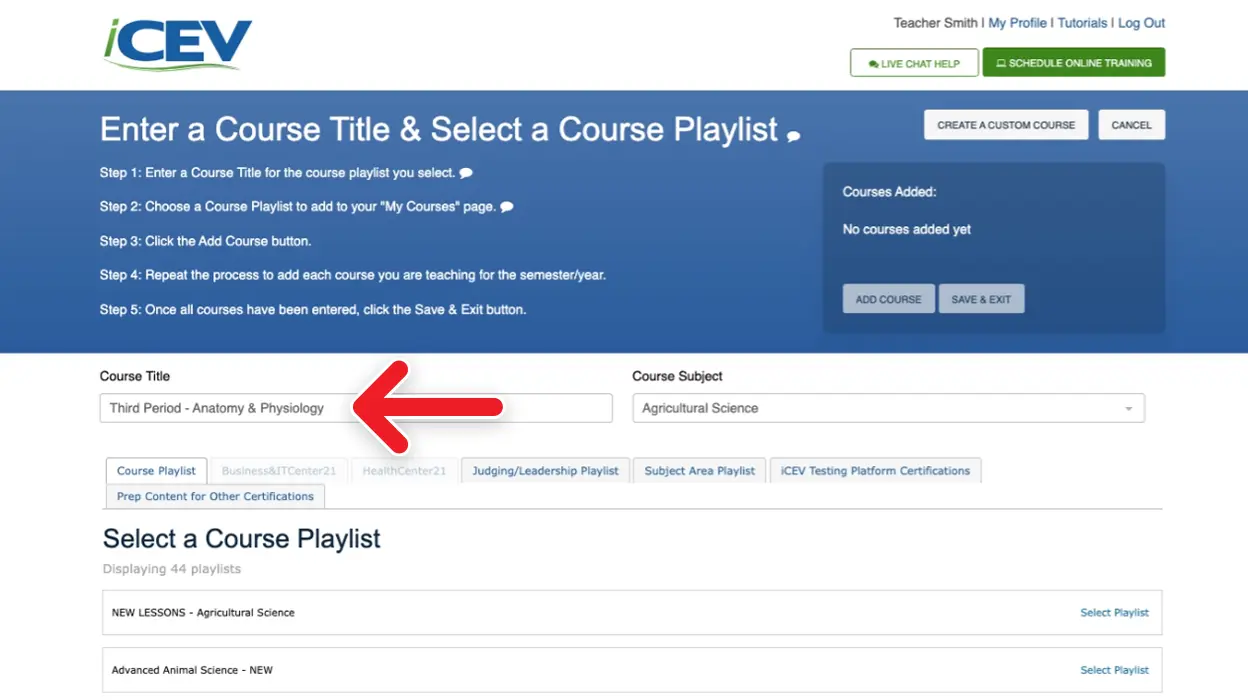
Task: Open Live Chat Help
Action: (914, 63)
